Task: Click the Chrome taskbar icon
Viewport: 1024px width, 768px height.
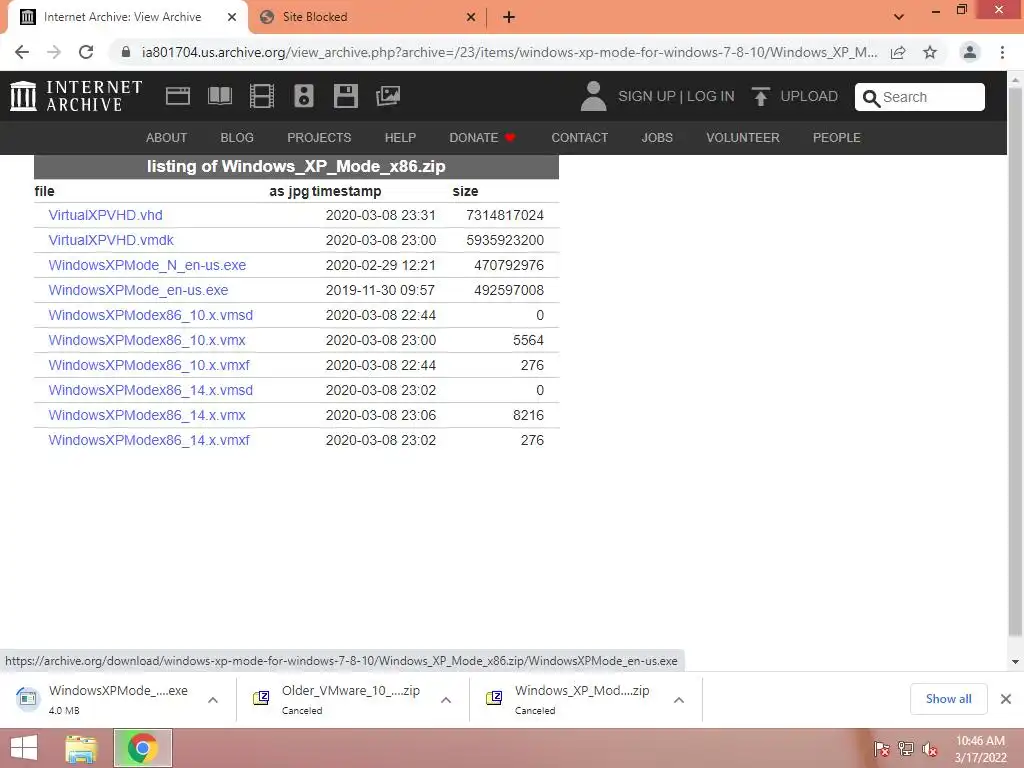Action: pyautogui.click(x=142, y=748)
